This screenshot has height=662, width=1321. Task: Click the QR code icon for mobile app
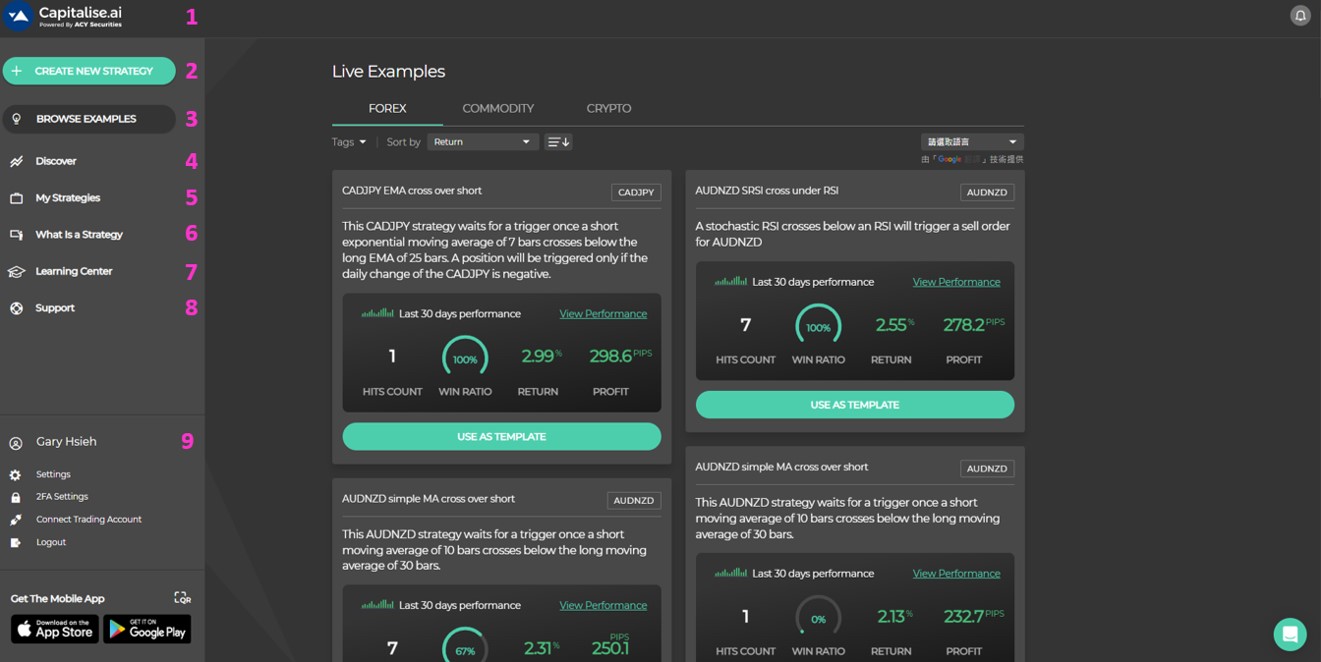point(182,598)
